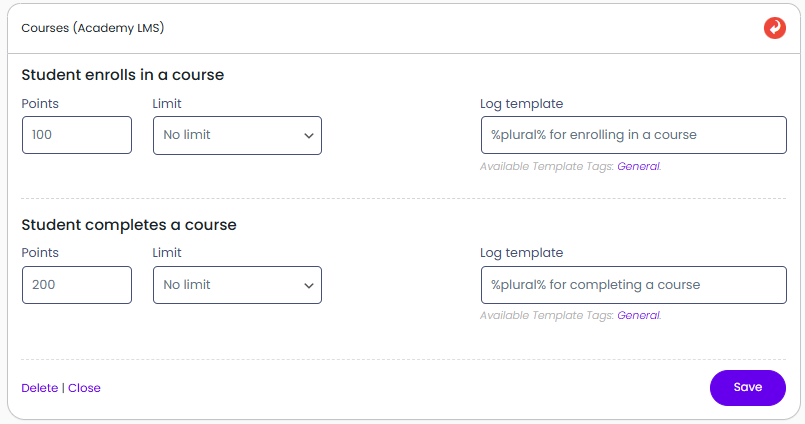Click the enrolling in a course log template field
This screenshot has height=424, width=805.
click(633, 135)
